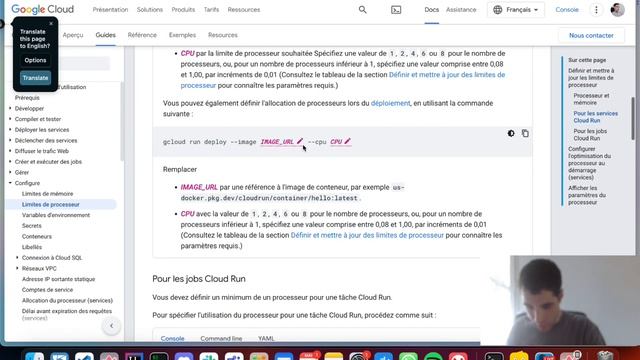Jump to Processeur et mémoire section
The image size is (640, 360).
[591, 99]
